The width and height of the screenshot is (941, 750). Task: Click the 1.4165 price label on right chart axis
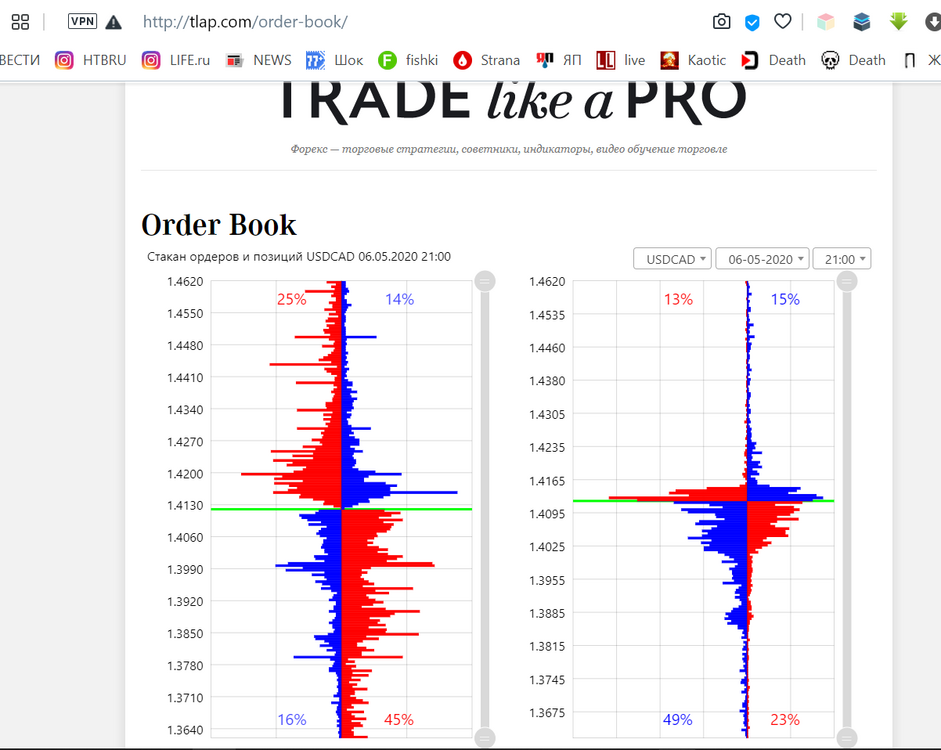pyautogui.click(x=547, y=481)
